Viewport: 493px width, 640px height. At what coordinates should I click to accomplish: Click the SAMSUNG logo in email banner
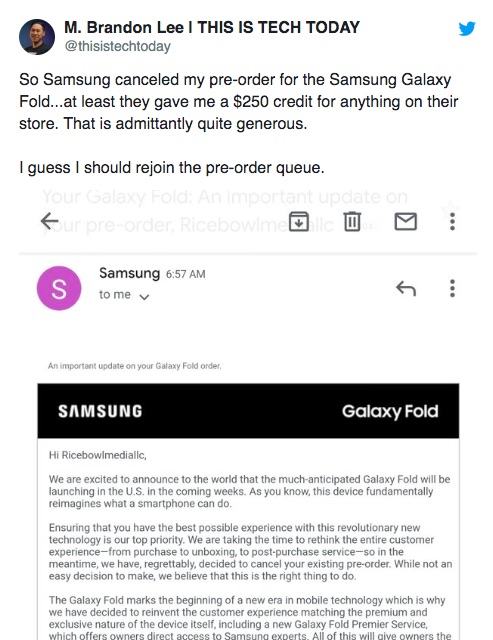pos(100,411)
